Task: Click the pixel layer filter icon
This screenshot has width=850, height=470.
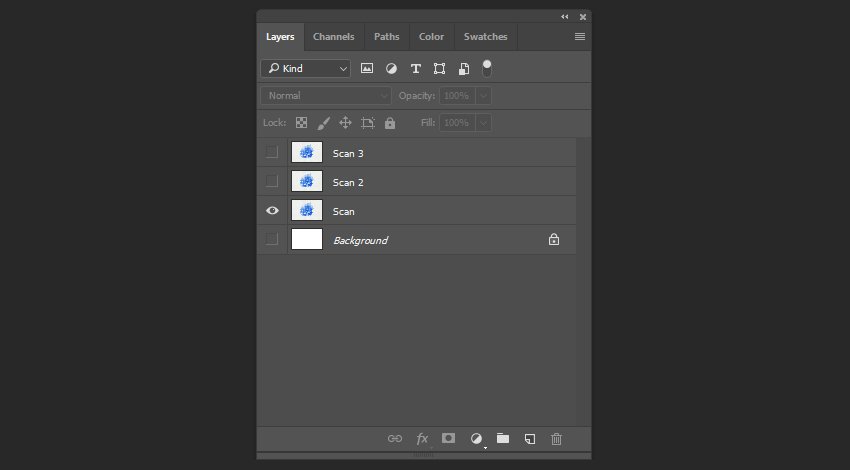Action: pos(367,69)
